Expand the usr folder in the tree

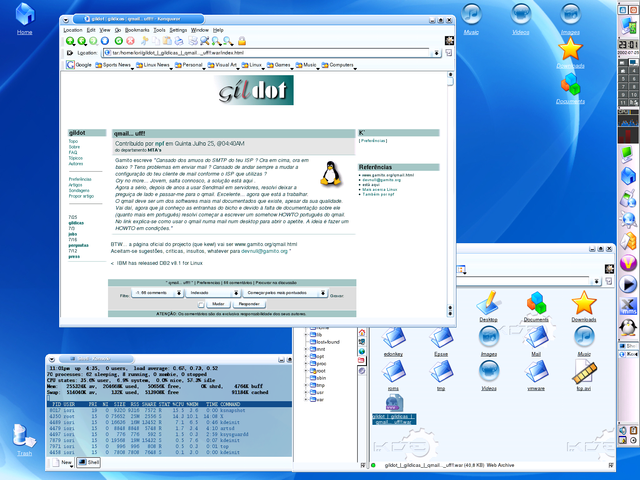coord(306,392)
